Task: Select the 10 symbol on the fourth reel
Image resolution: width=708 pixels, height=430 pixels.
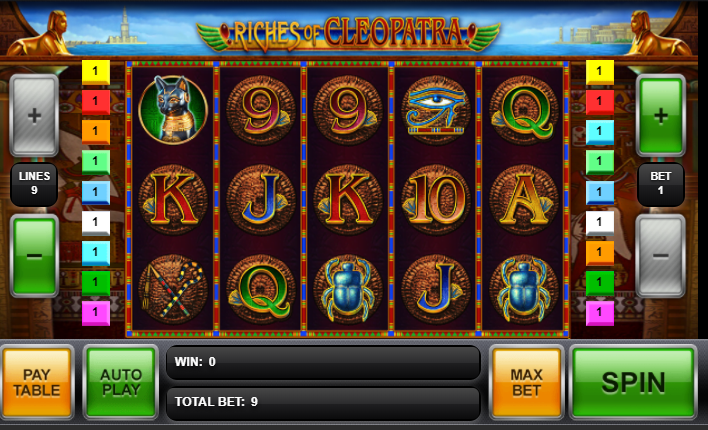Action: click(436, 200)
